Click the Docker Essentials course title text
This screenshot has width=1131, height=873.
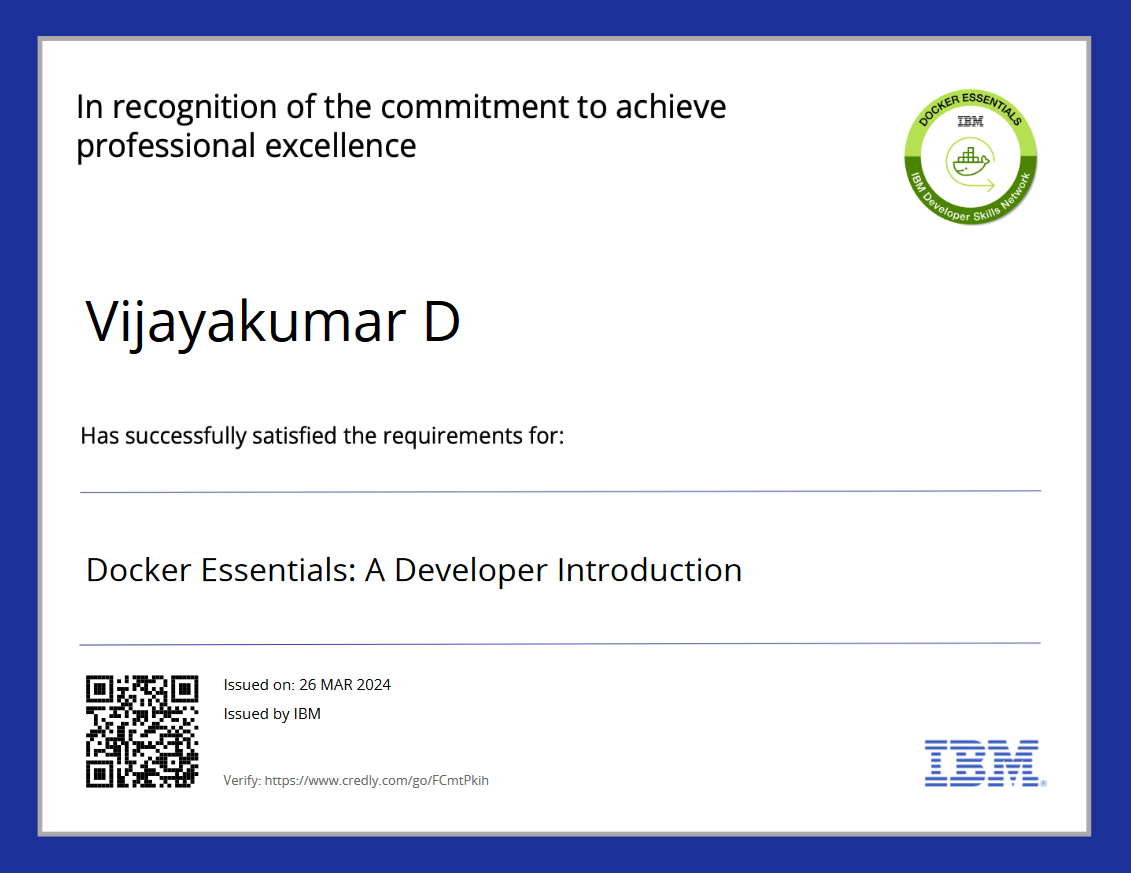pyautogui.click(x=414, y=569)
